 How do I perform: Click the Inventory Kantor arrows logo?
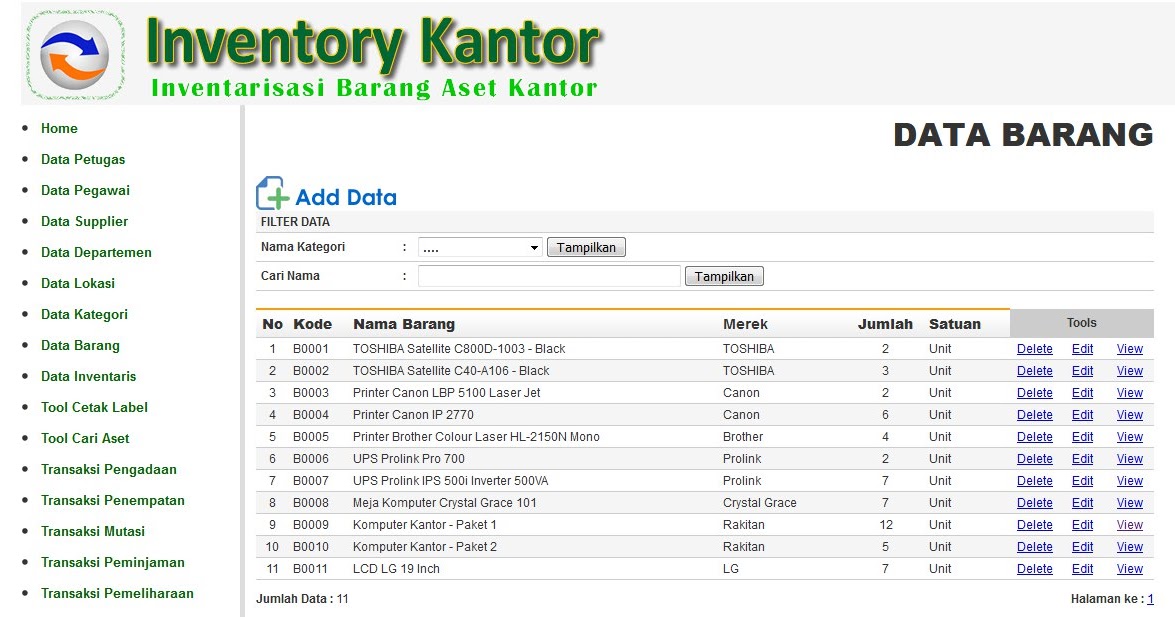(75, 55)
